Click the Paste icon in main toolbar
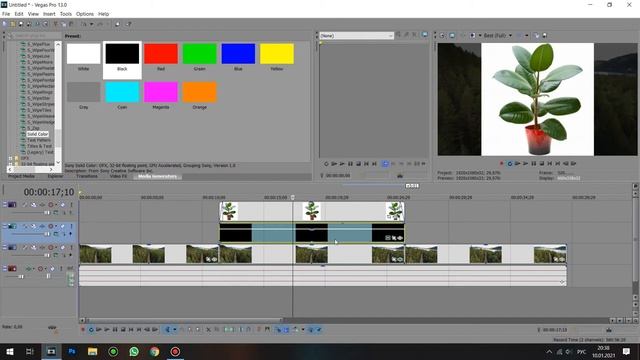The height and width of the screenshot is (360, 640). click(x=71, y=24)
